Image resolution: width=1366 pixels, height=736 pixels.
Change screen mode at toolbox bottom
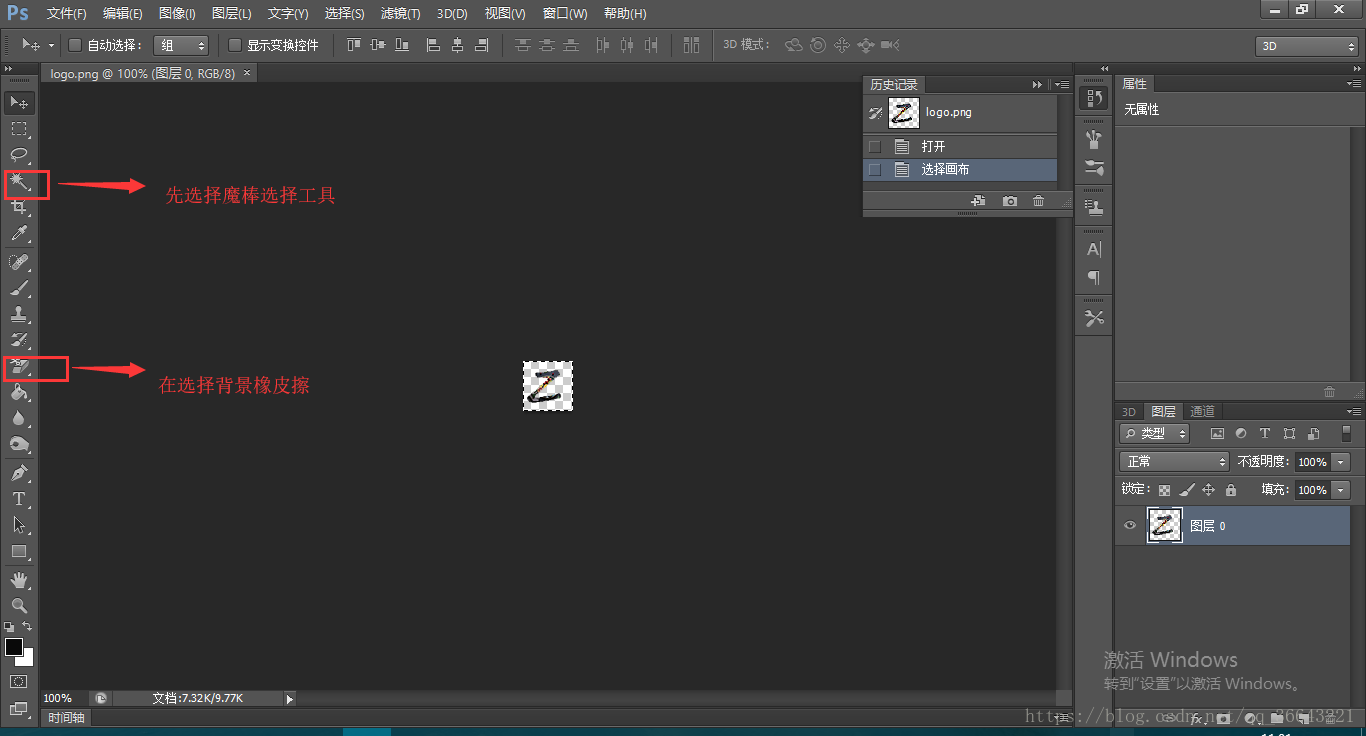point(19,709)
